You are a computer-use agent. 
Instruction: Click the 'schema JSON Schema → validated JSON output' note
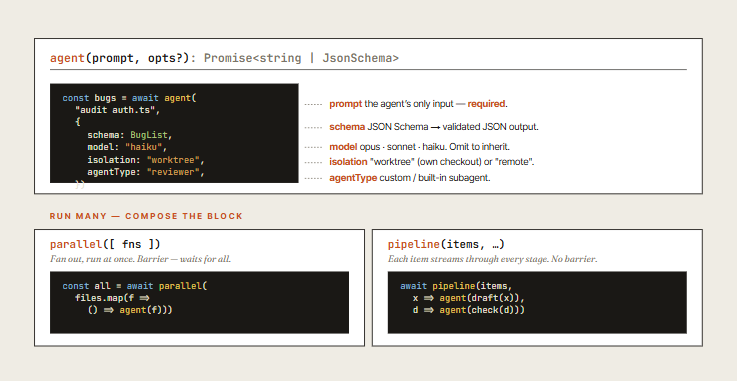click(434, 127)
